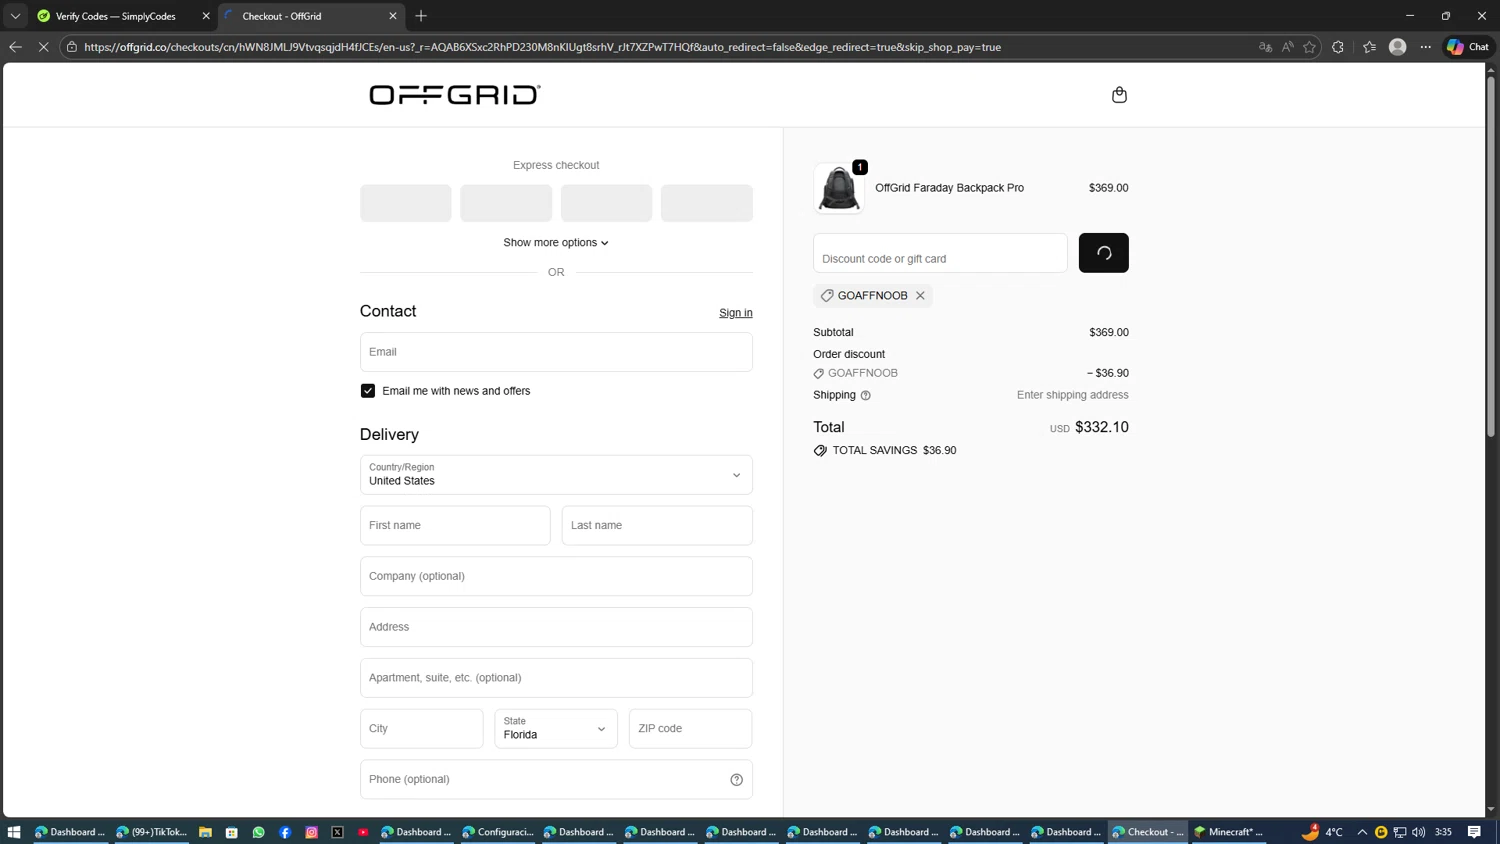Click the Address field
This screenshot has width=1500, height=844.
click(x=556, y=627)
